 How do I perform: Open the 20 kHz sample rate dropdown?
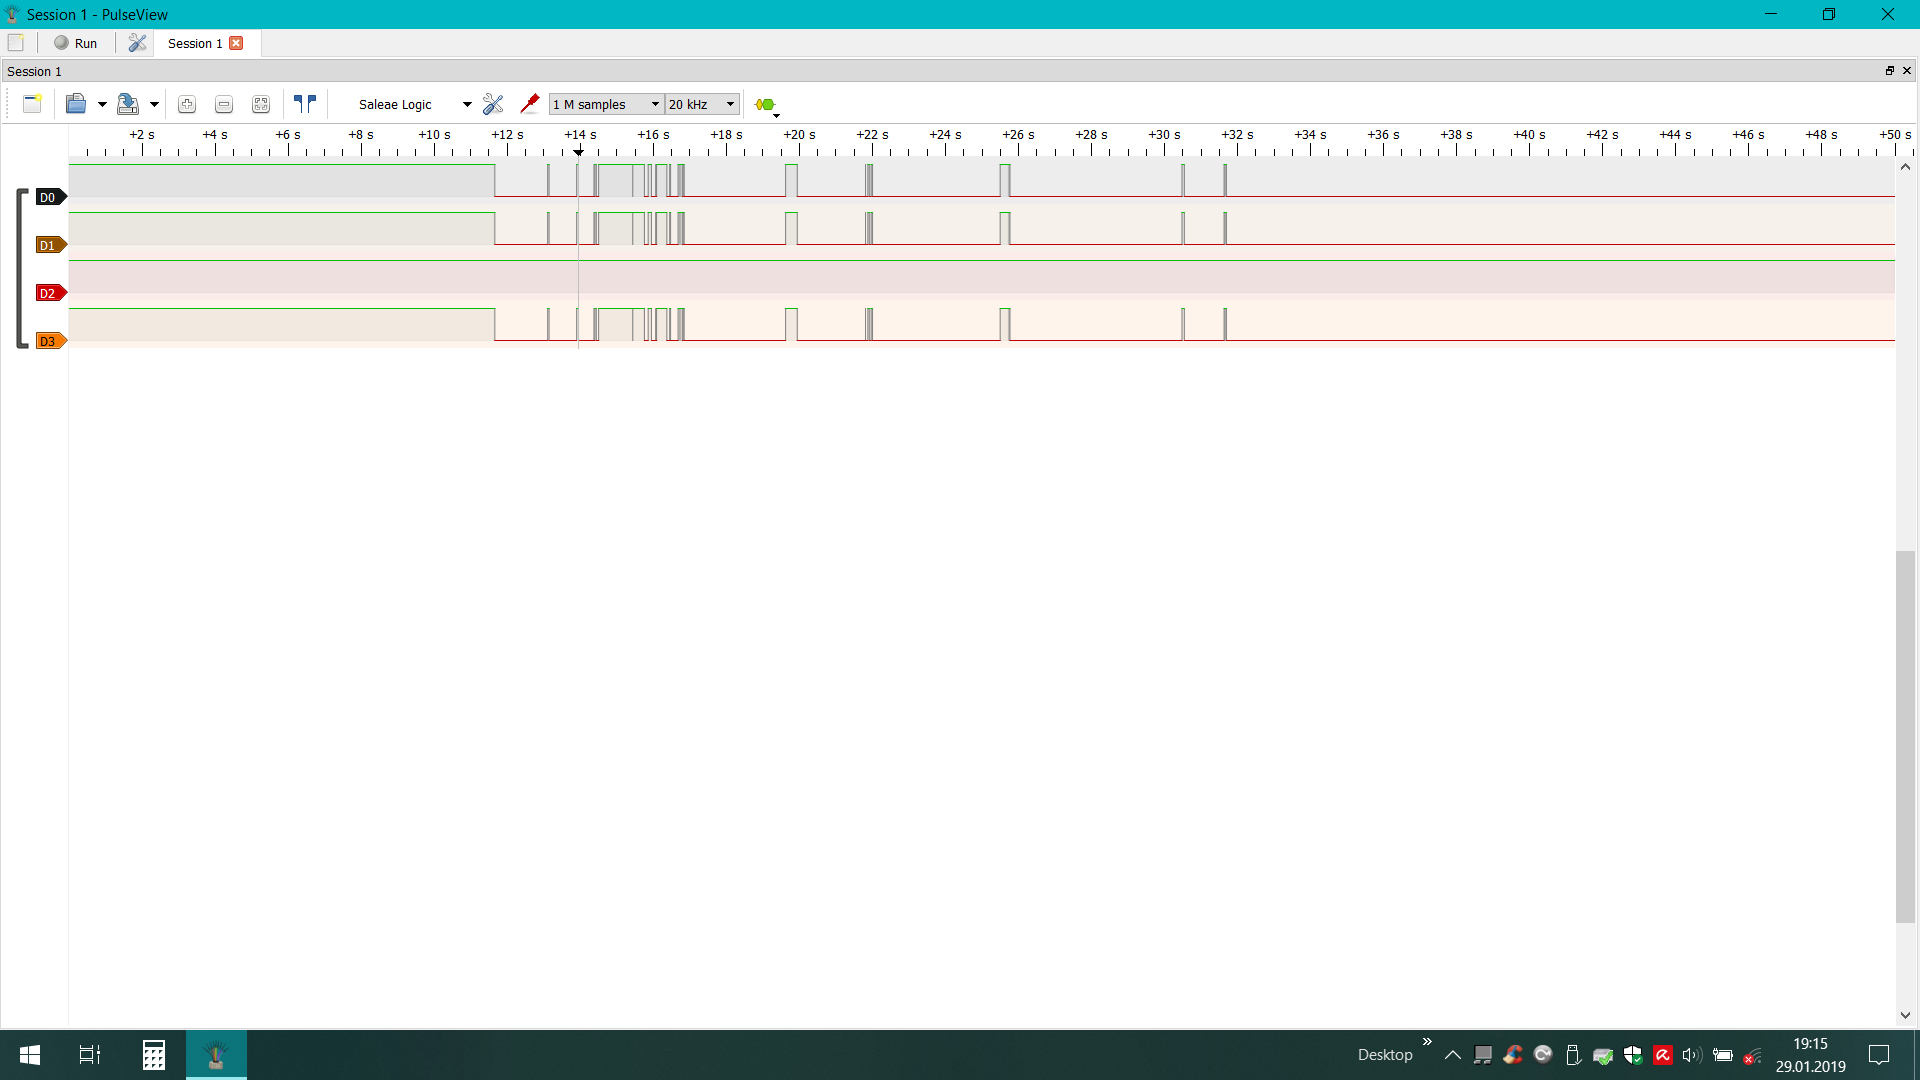coord(702,104)
